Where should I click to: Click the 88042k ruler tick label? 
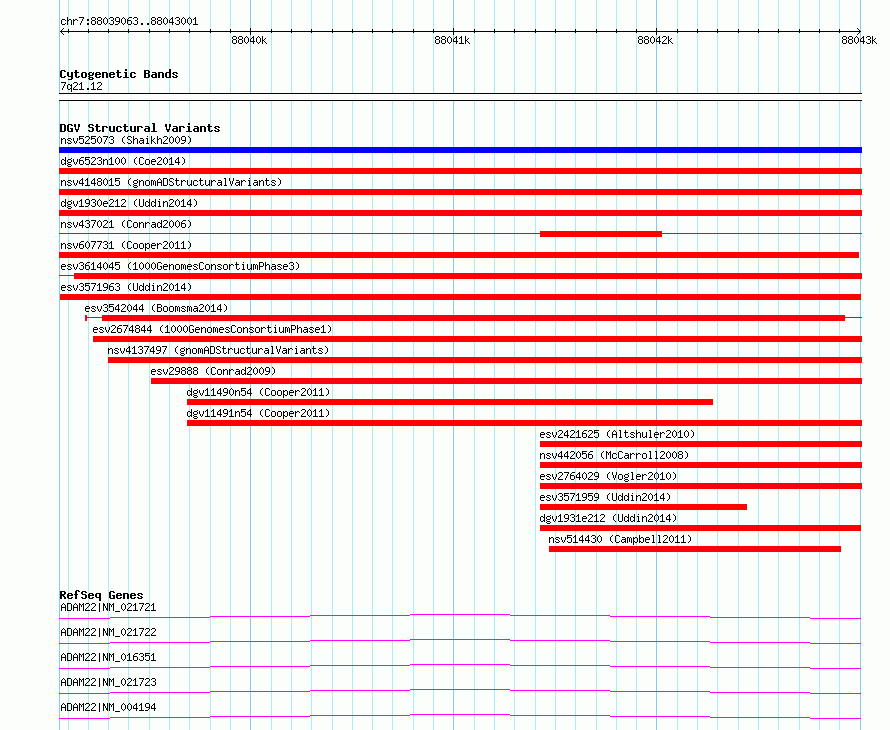[x=655, y=40]
